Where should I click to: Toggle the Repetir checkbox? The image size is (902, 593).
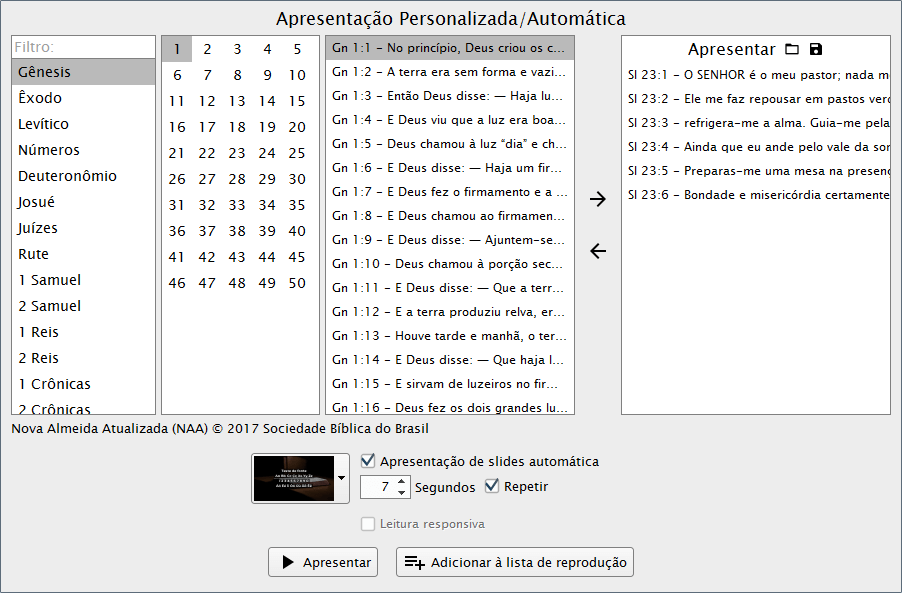pyautogui.click(x=492, y=487)
